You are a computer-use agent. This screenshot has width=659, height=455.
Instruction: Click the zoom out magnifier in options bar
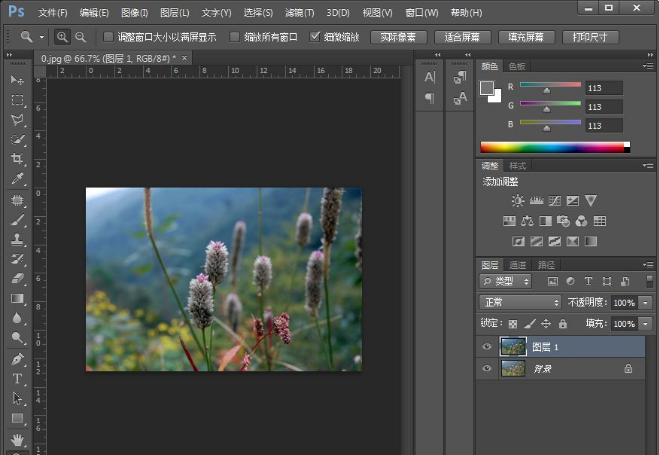point(80,37)
